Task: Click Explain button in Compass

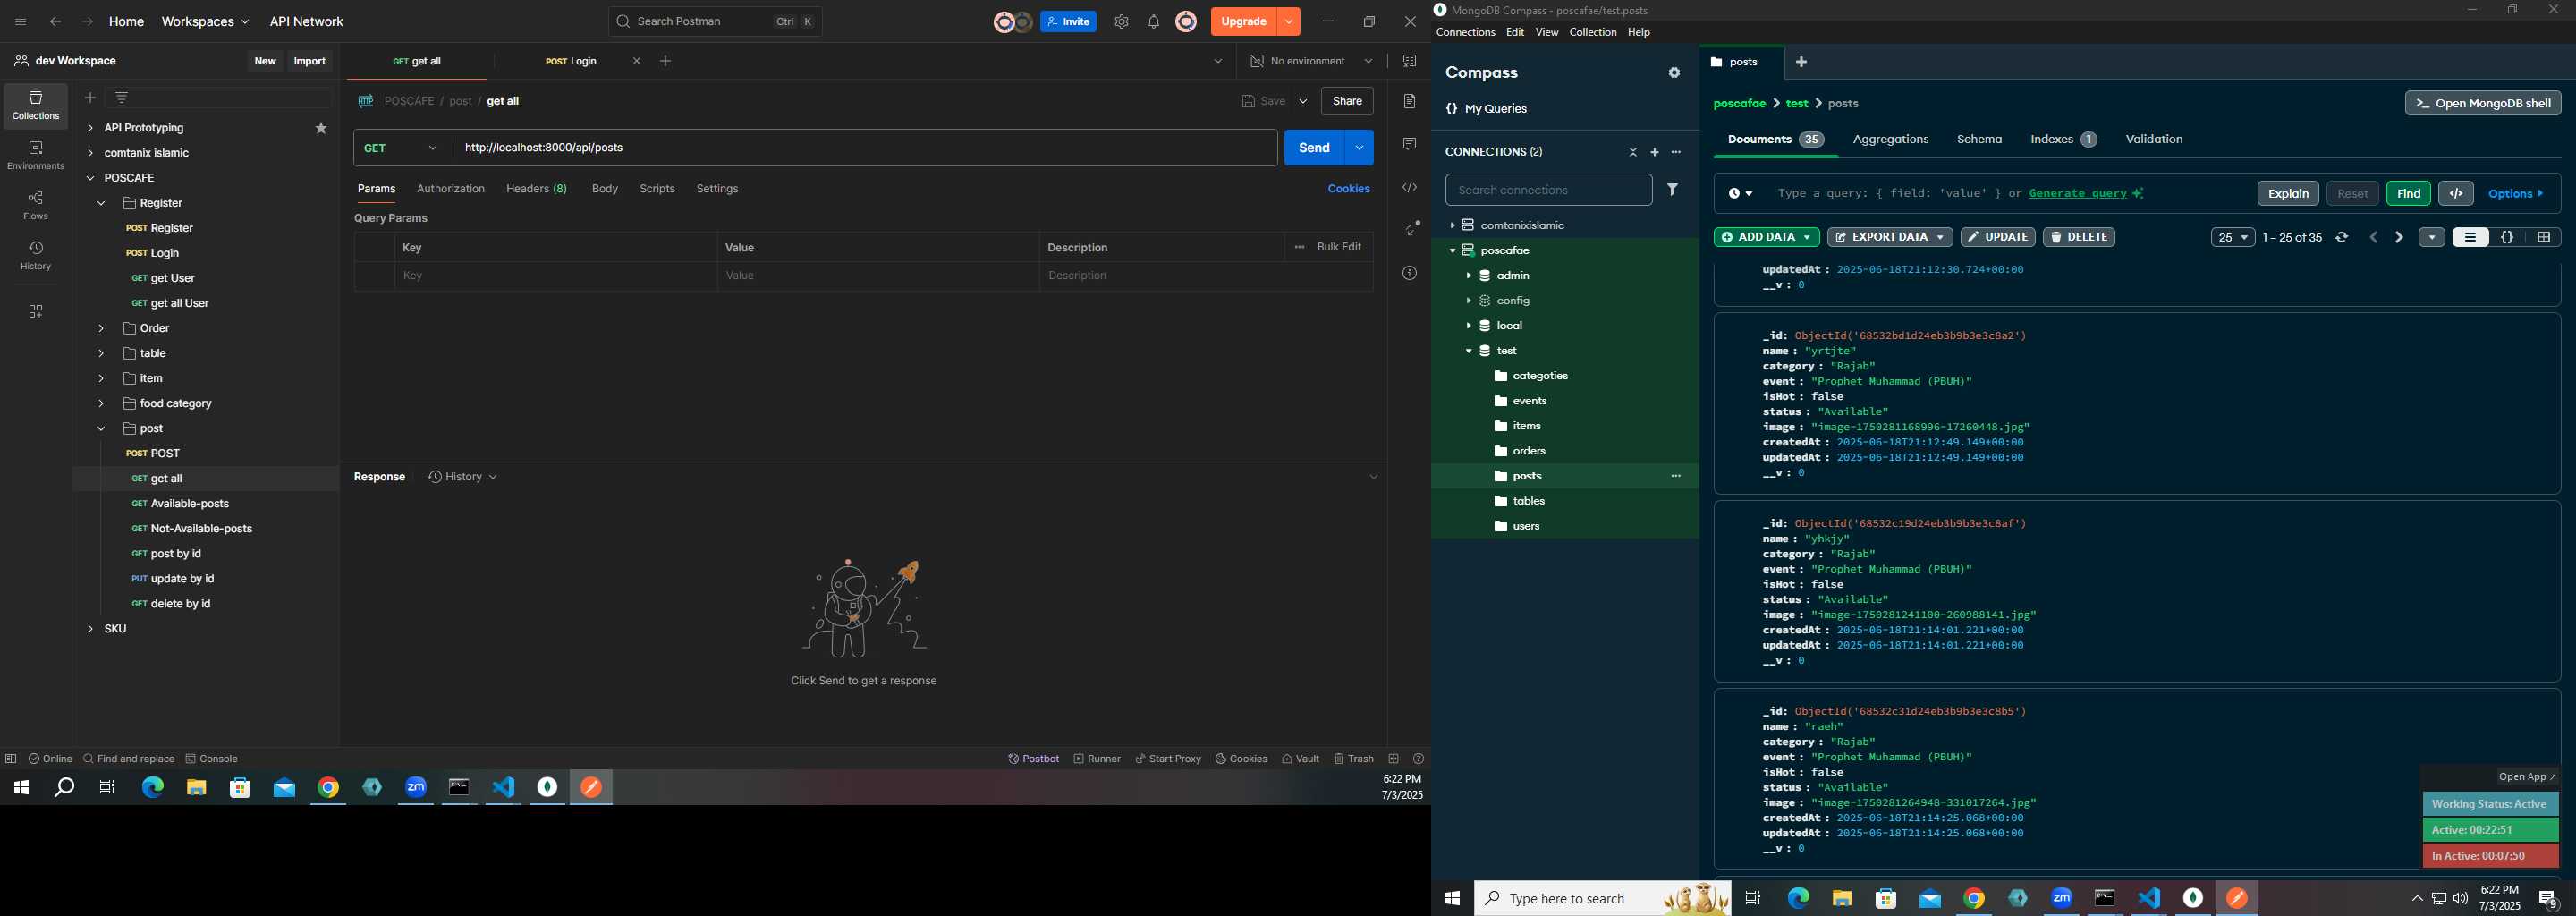Action: click(2288, 193)
